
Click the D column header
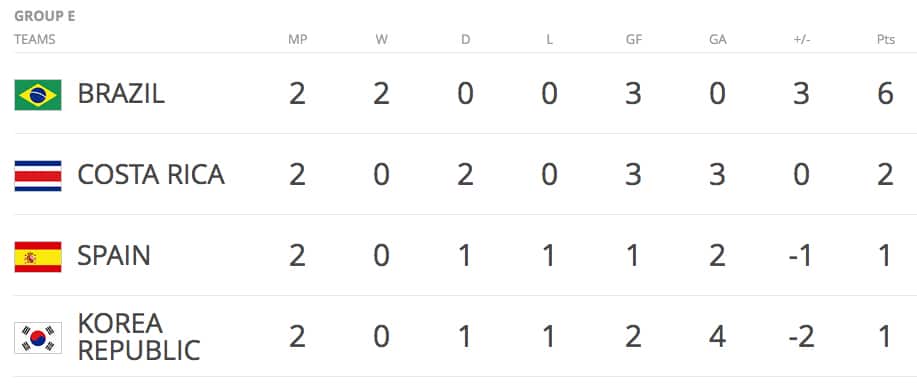coord(466,40)
